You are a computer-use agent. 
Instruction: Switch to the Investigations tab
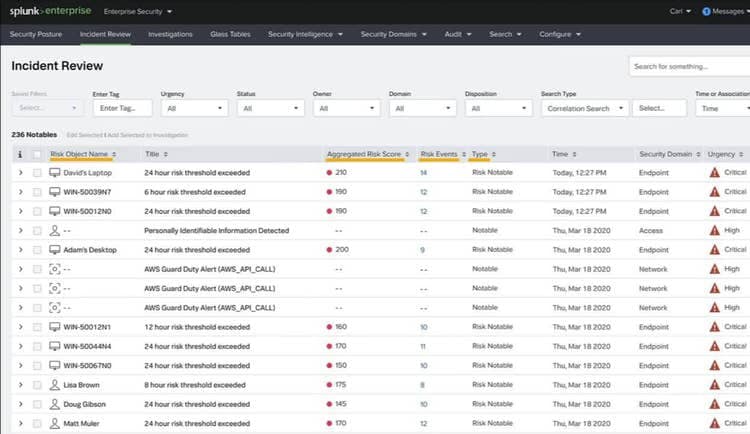pyautogui.click(x=170, y=34)
